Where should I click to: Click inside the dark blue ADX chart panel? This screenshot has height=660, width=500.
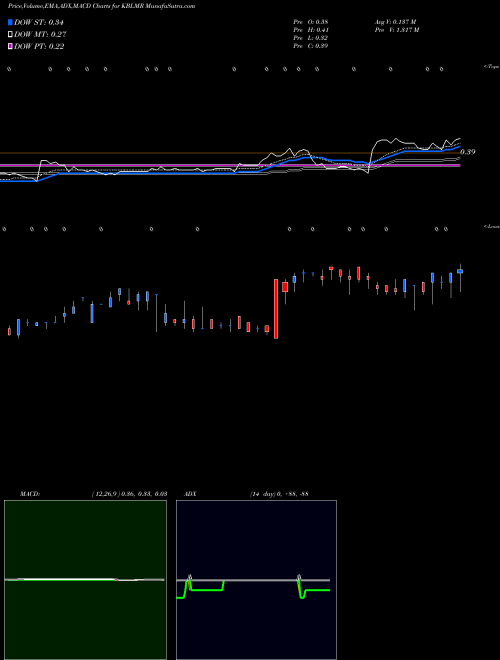pyautogui.click(x=256, y=580)
